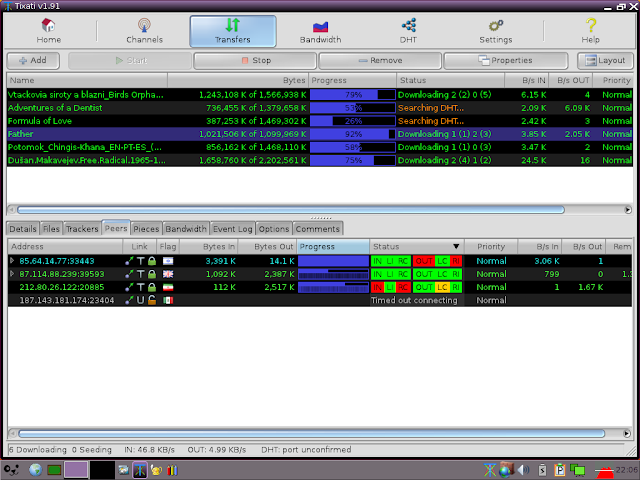Click the OUT status indicator of peer 85.64.14.77
Screen dimensions: 640x480
point(424,261)
